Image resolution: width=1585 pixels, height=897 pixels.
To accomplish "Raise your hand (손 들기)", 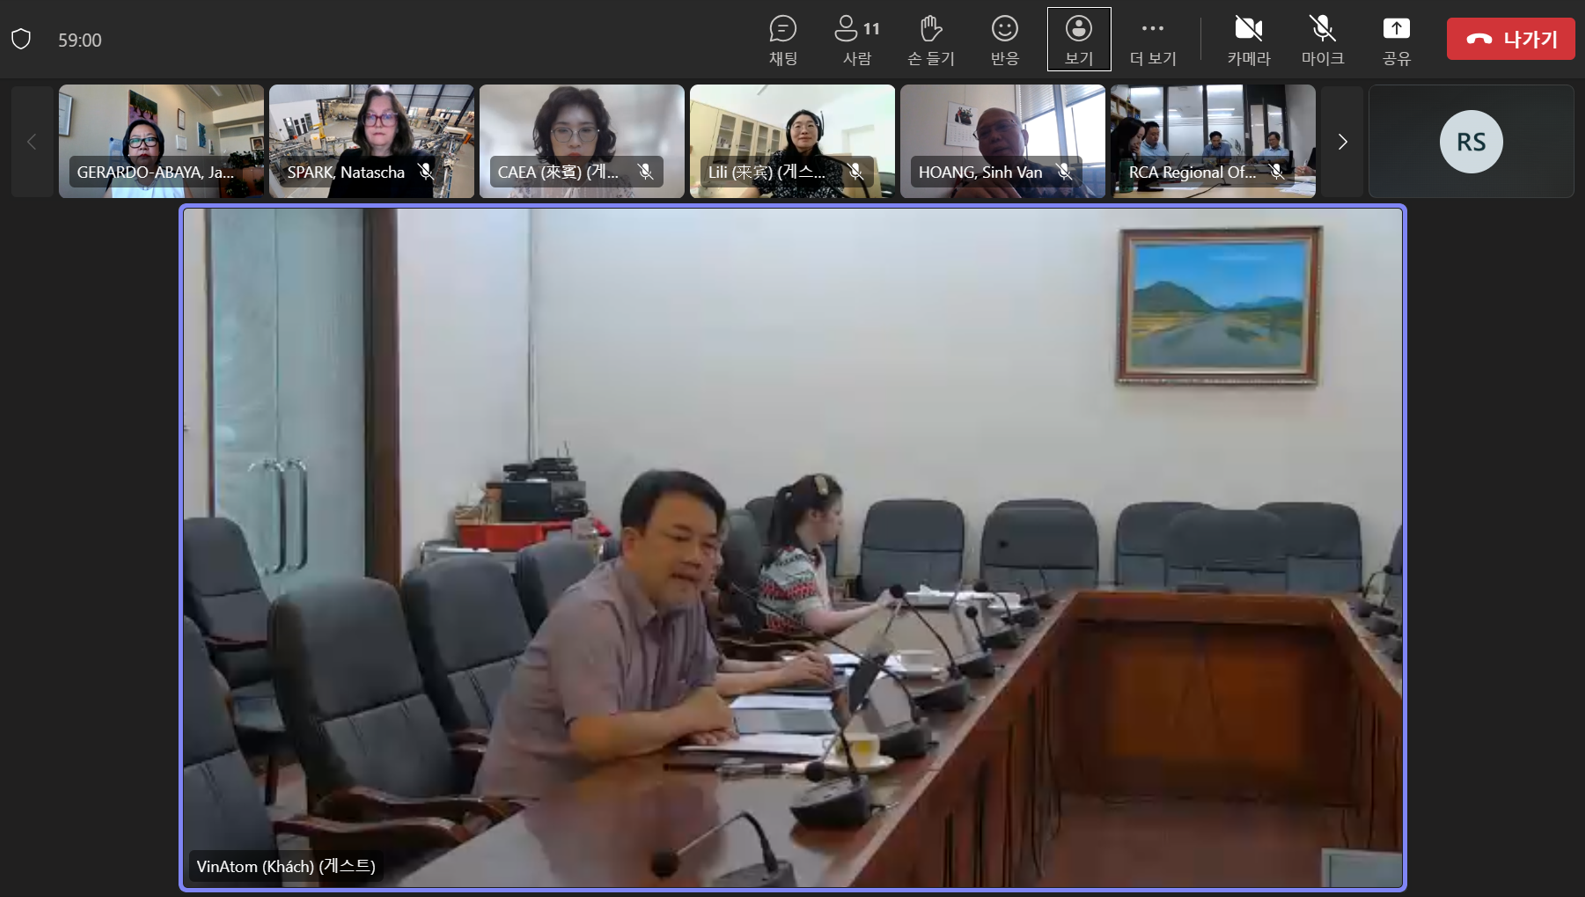I will click(x=931, y=40).
